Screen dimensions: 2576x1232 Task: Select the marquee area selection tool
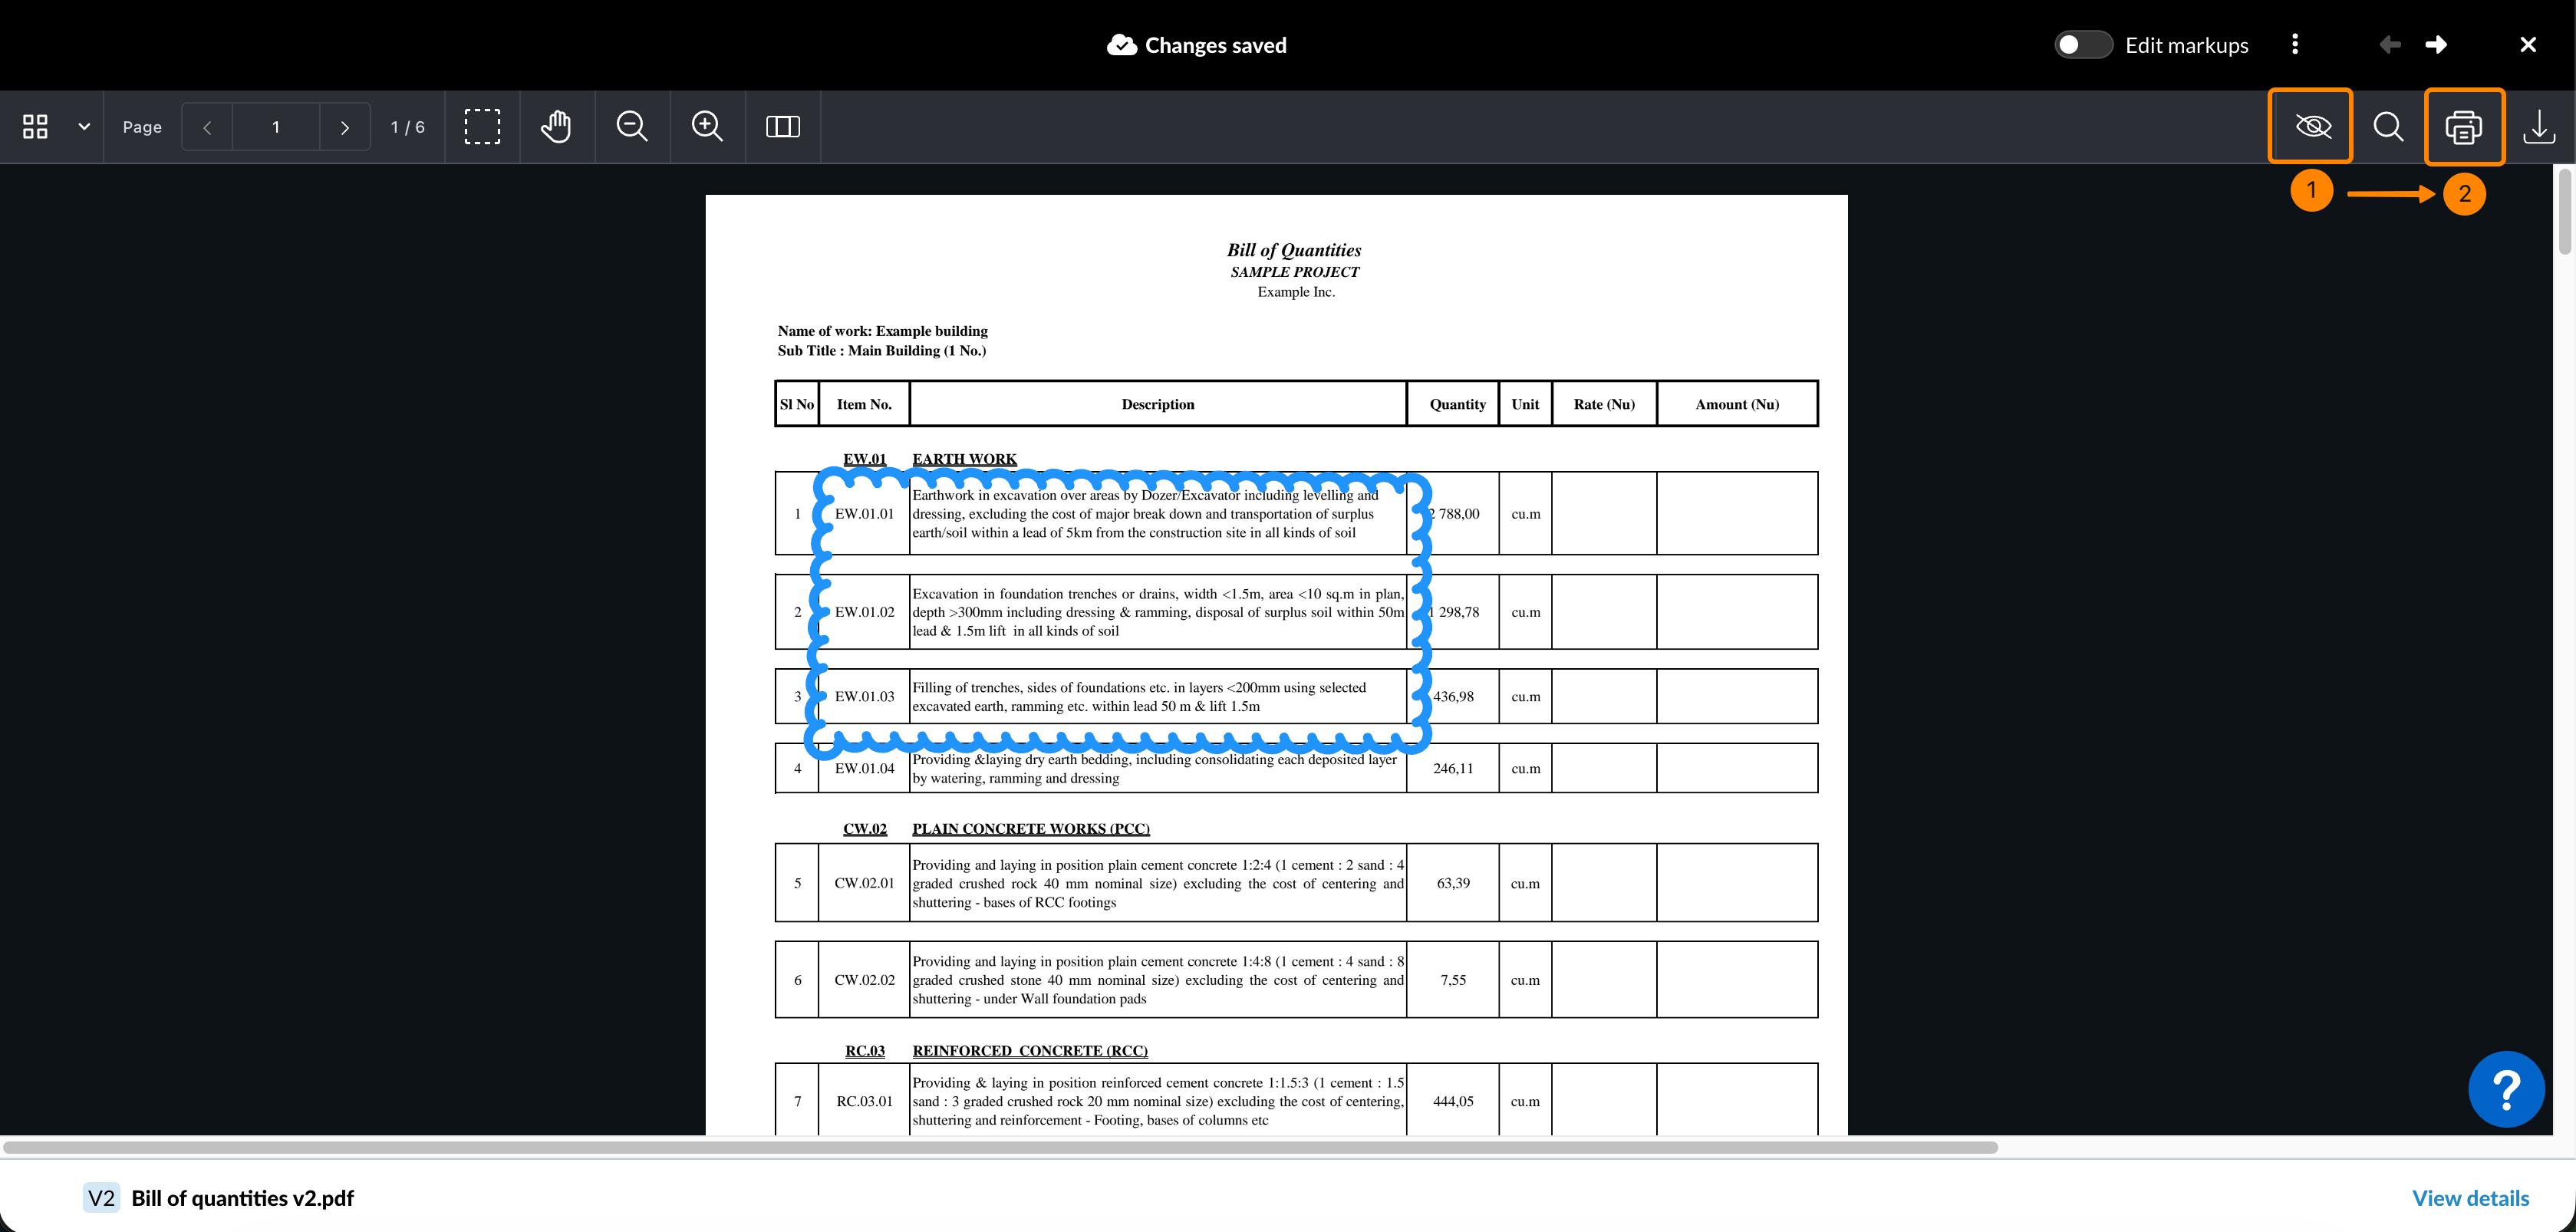[x=482, y=127]
